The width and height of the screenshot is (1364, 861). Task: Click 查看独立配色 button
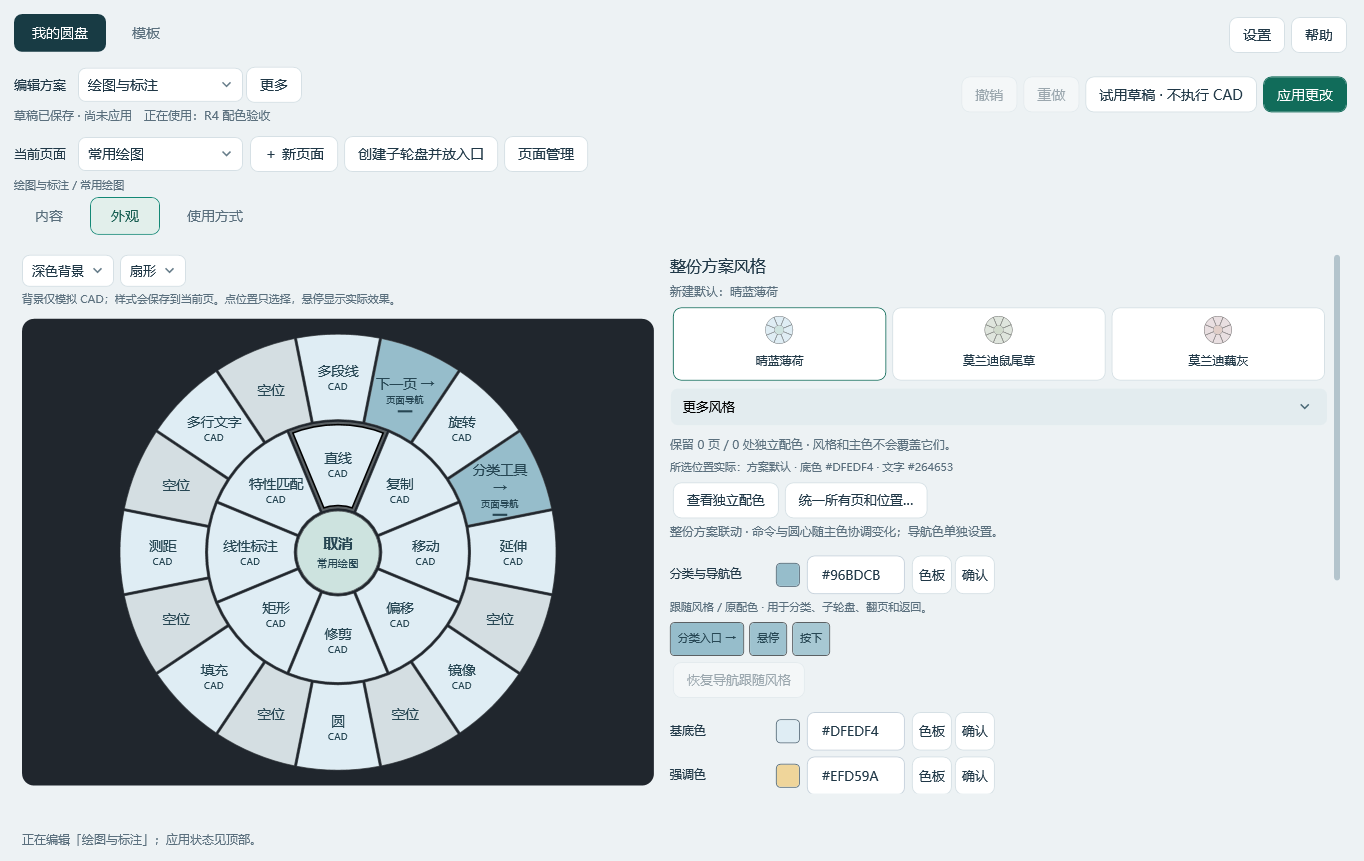click(x=725, y=500)
